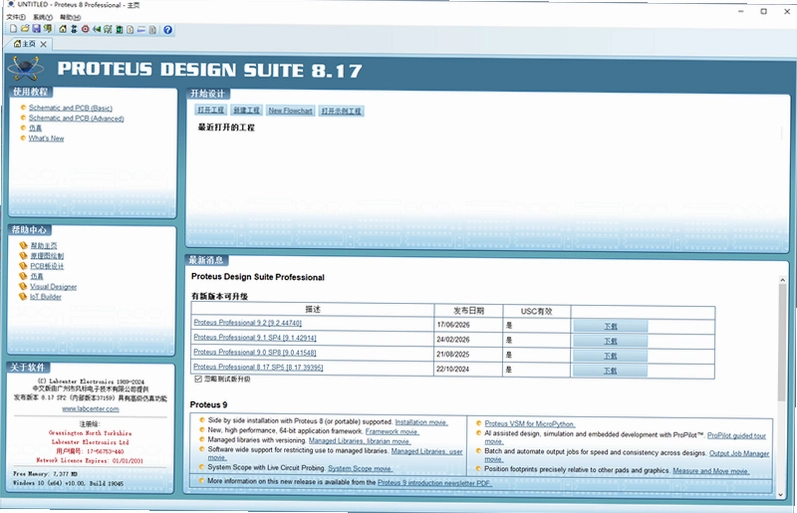Open Bill of Materials toolbar icon
The height and width of the screenshot is (513, 797).
(130, 29)
